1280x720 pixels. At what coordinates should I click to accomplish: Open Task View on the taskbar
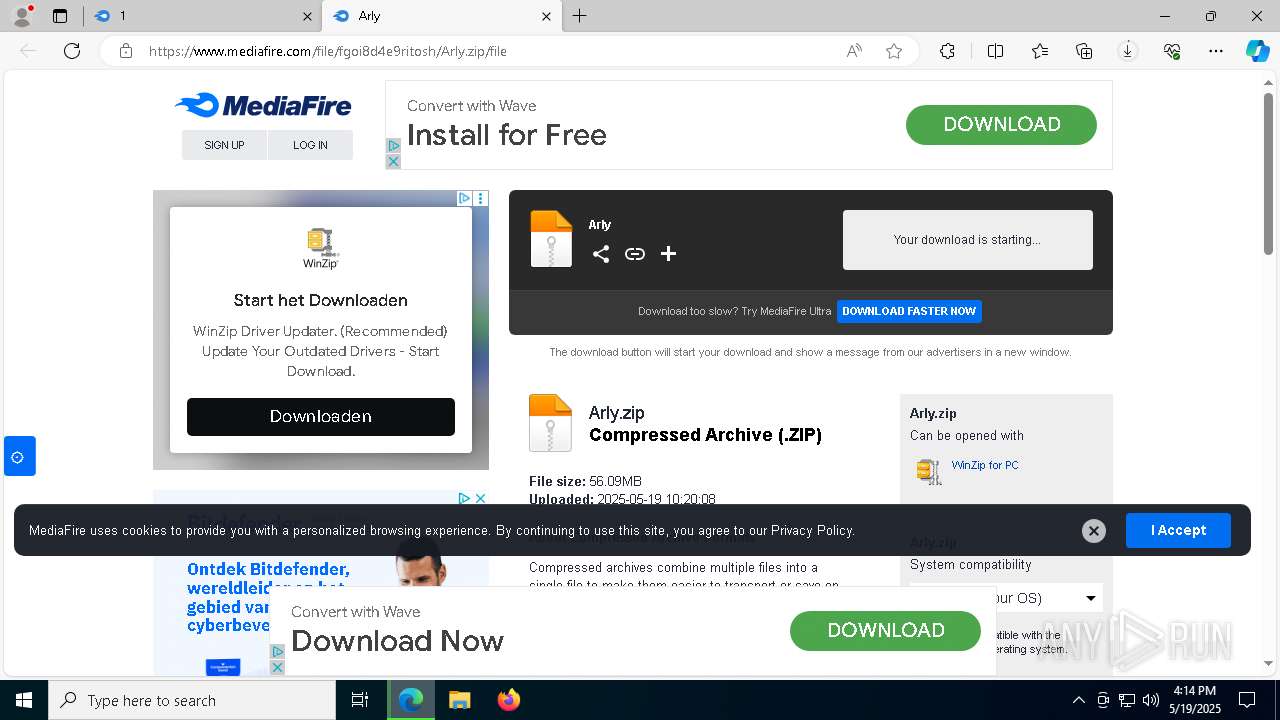tap(360, 700)
